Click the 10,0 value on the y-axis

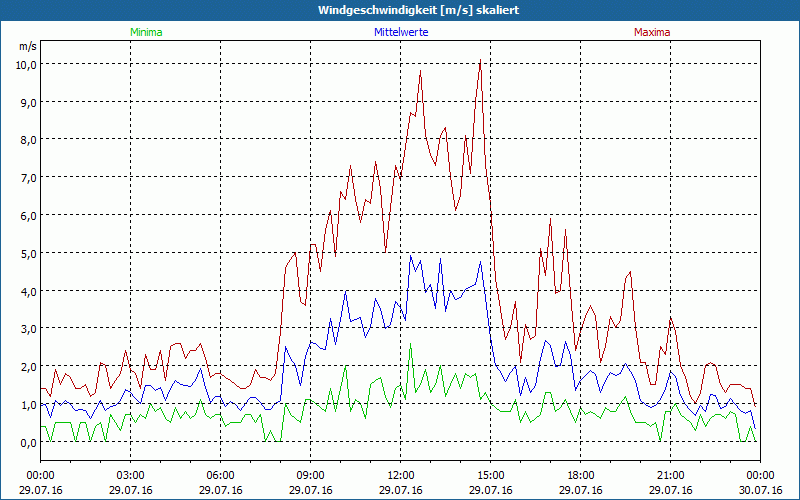pos(24,64)
